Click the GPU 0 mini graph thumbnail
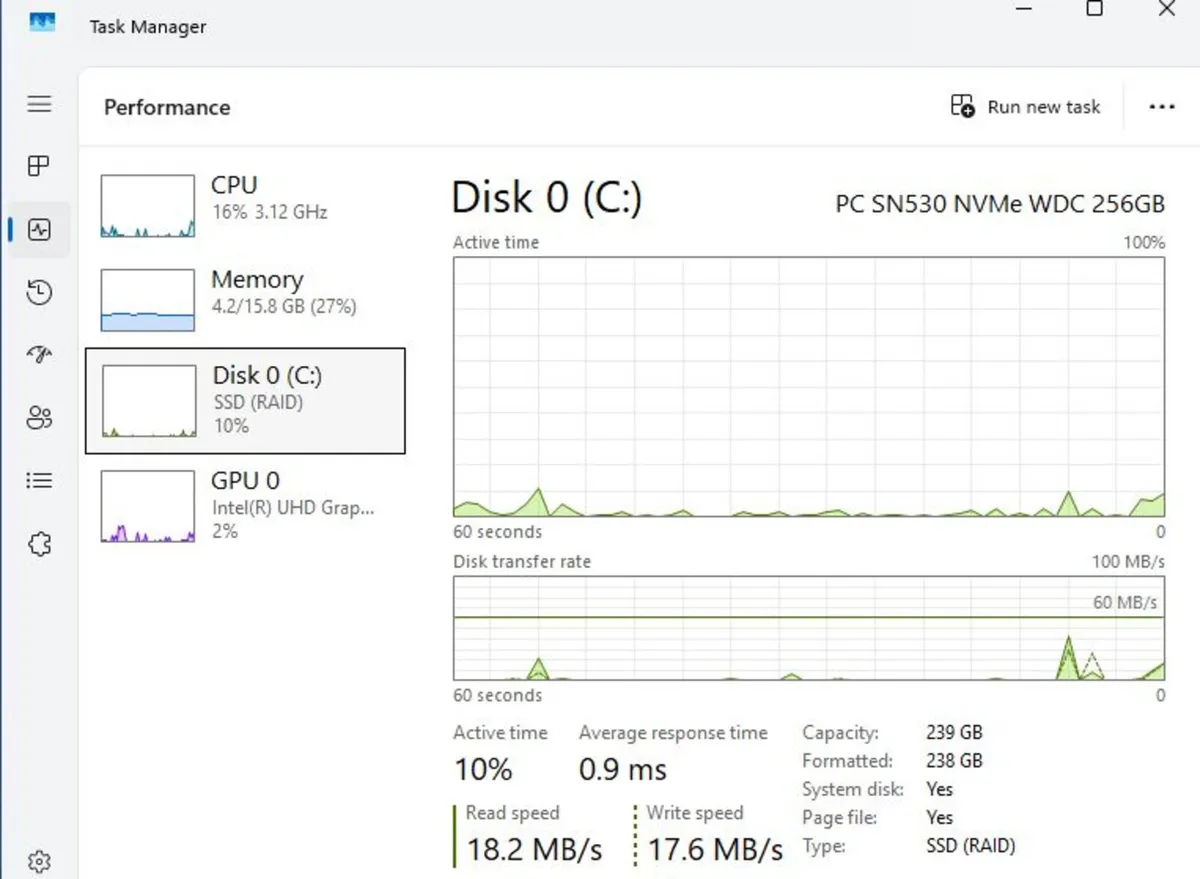This screenshot has width=1200, height=879. point(146,507)
